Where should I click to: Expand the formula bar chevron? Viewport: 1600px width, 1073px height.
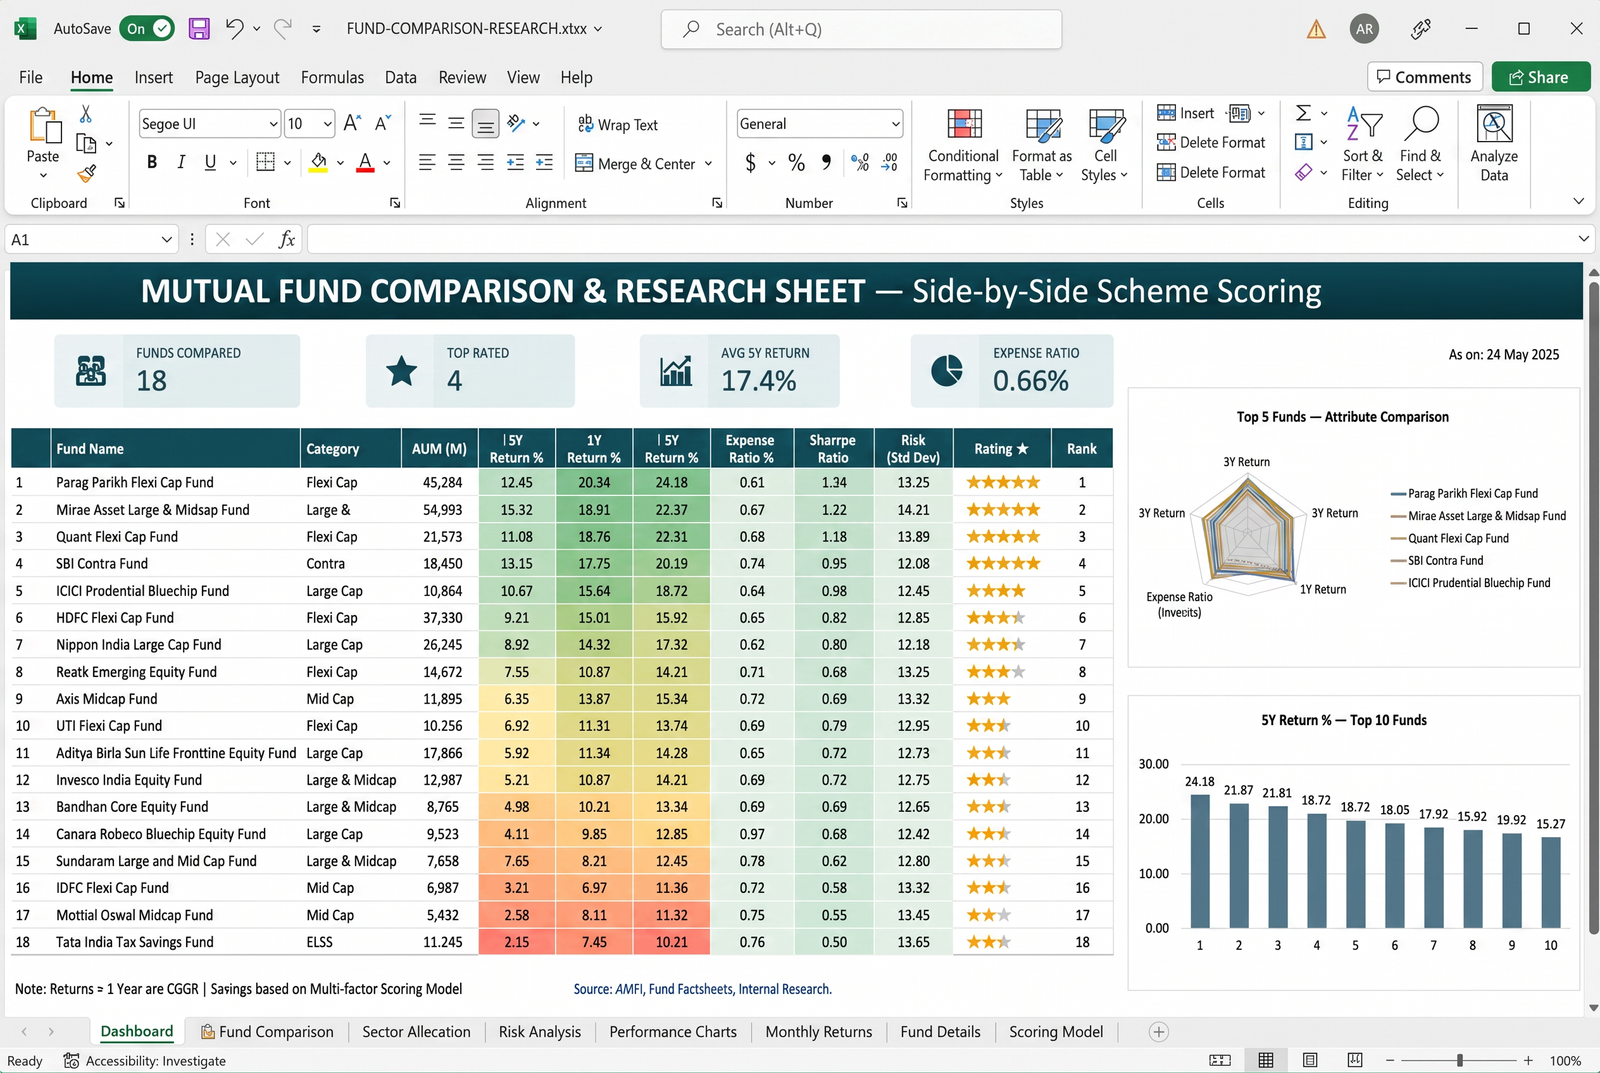[x=1583, y=239]
